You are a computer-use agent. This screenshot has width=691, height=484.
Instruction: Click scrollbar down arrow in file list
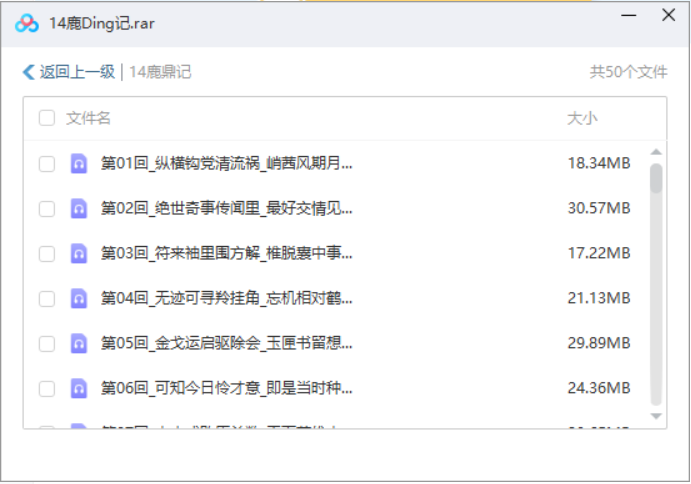(656, 415)
